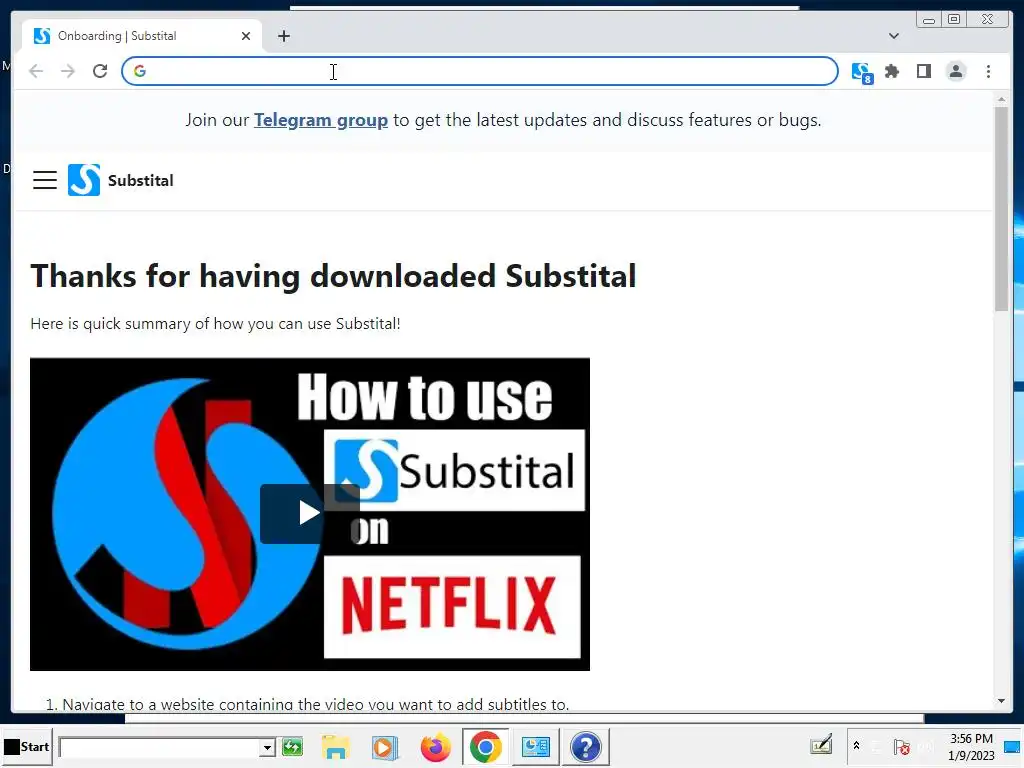Screen dimensions: 1024x768
Task: Minimize the Chrome window
Action: point(928,20)
